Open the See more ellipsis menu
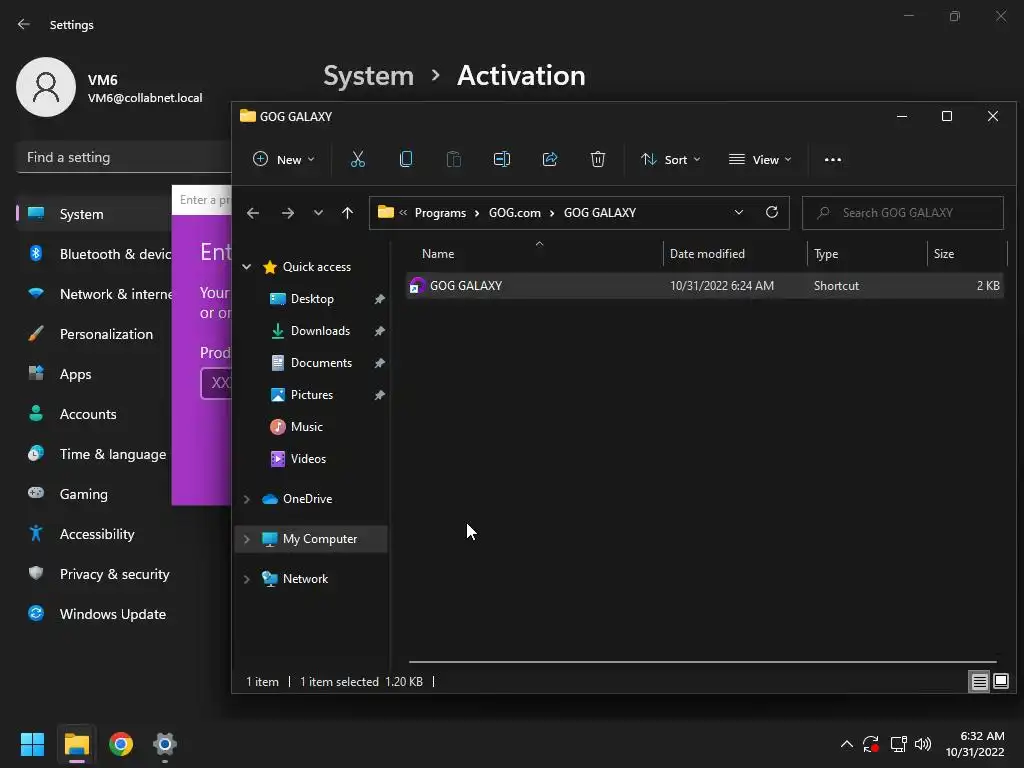The image size is (1024, 768). [833, 159]
